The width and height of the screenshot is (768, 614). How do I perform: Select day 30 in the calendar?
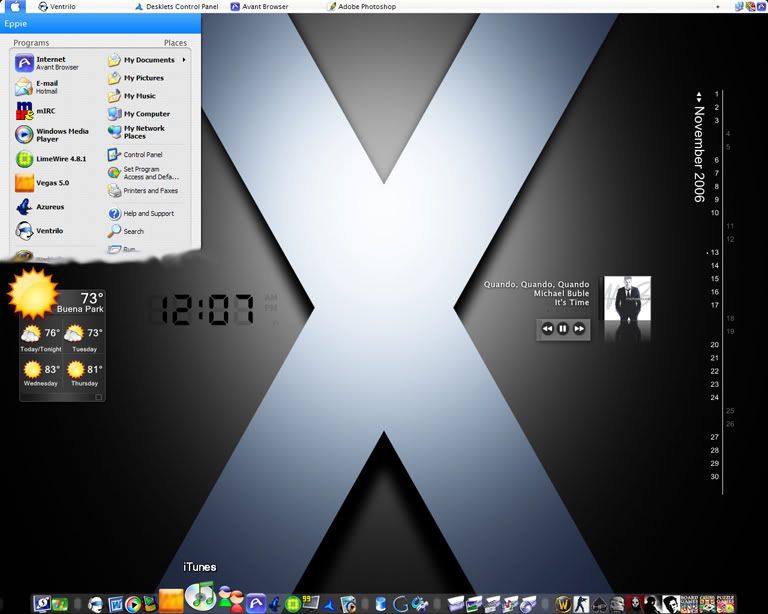click(715, 476)
